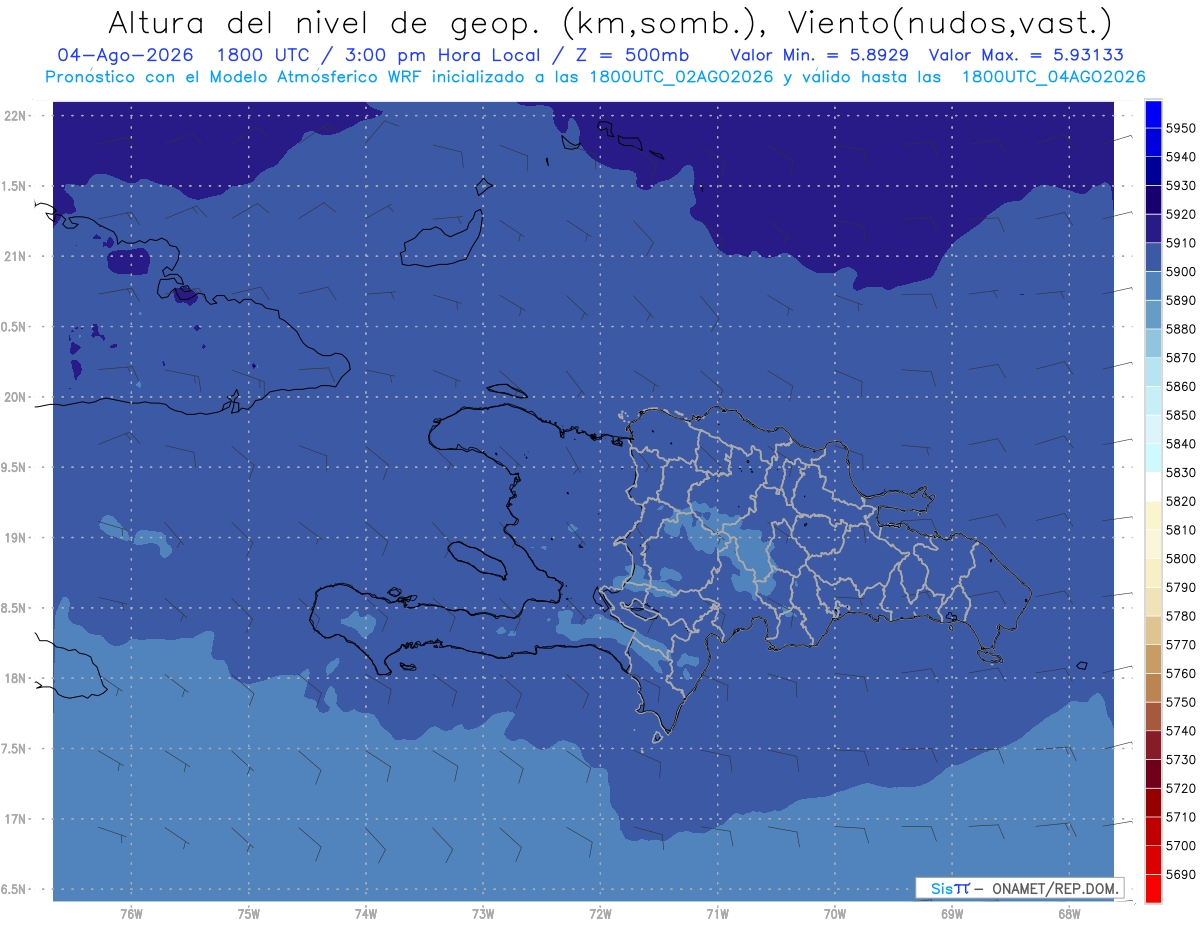Click the '5820' color scale value
Screen dimensions: 1200x927
pyautogui.click(x=1180, y=501)
